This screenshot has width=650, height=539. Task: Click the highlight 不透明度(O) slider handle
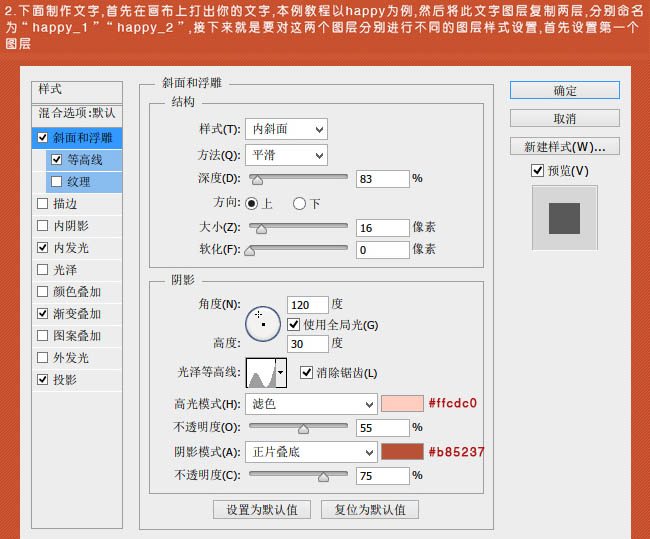click(303, 429)
